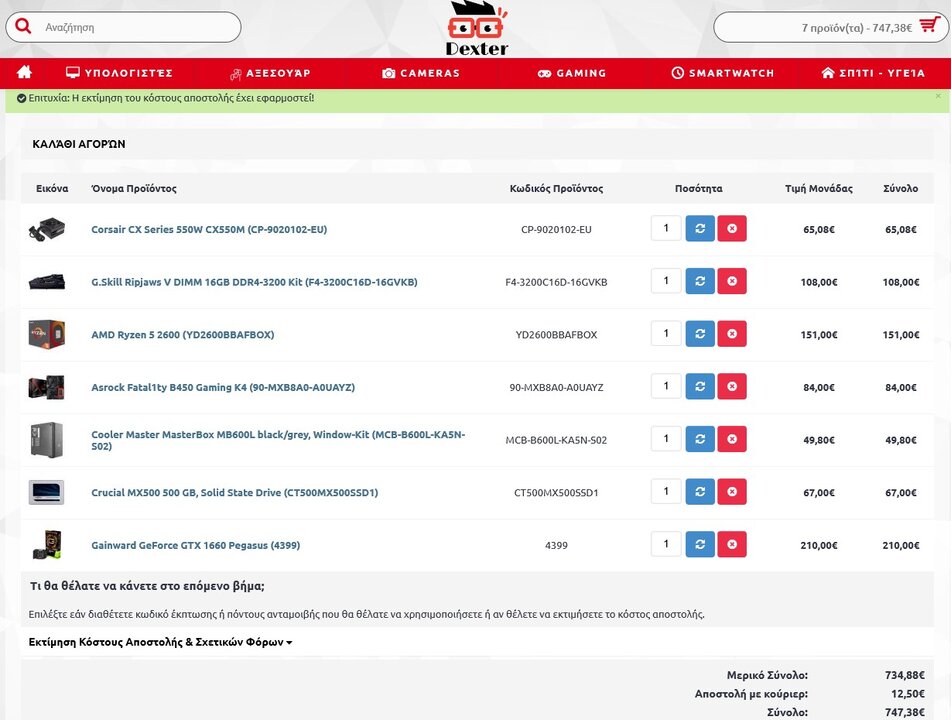Select product code CT500MX500SSD1

coord(556,493)
